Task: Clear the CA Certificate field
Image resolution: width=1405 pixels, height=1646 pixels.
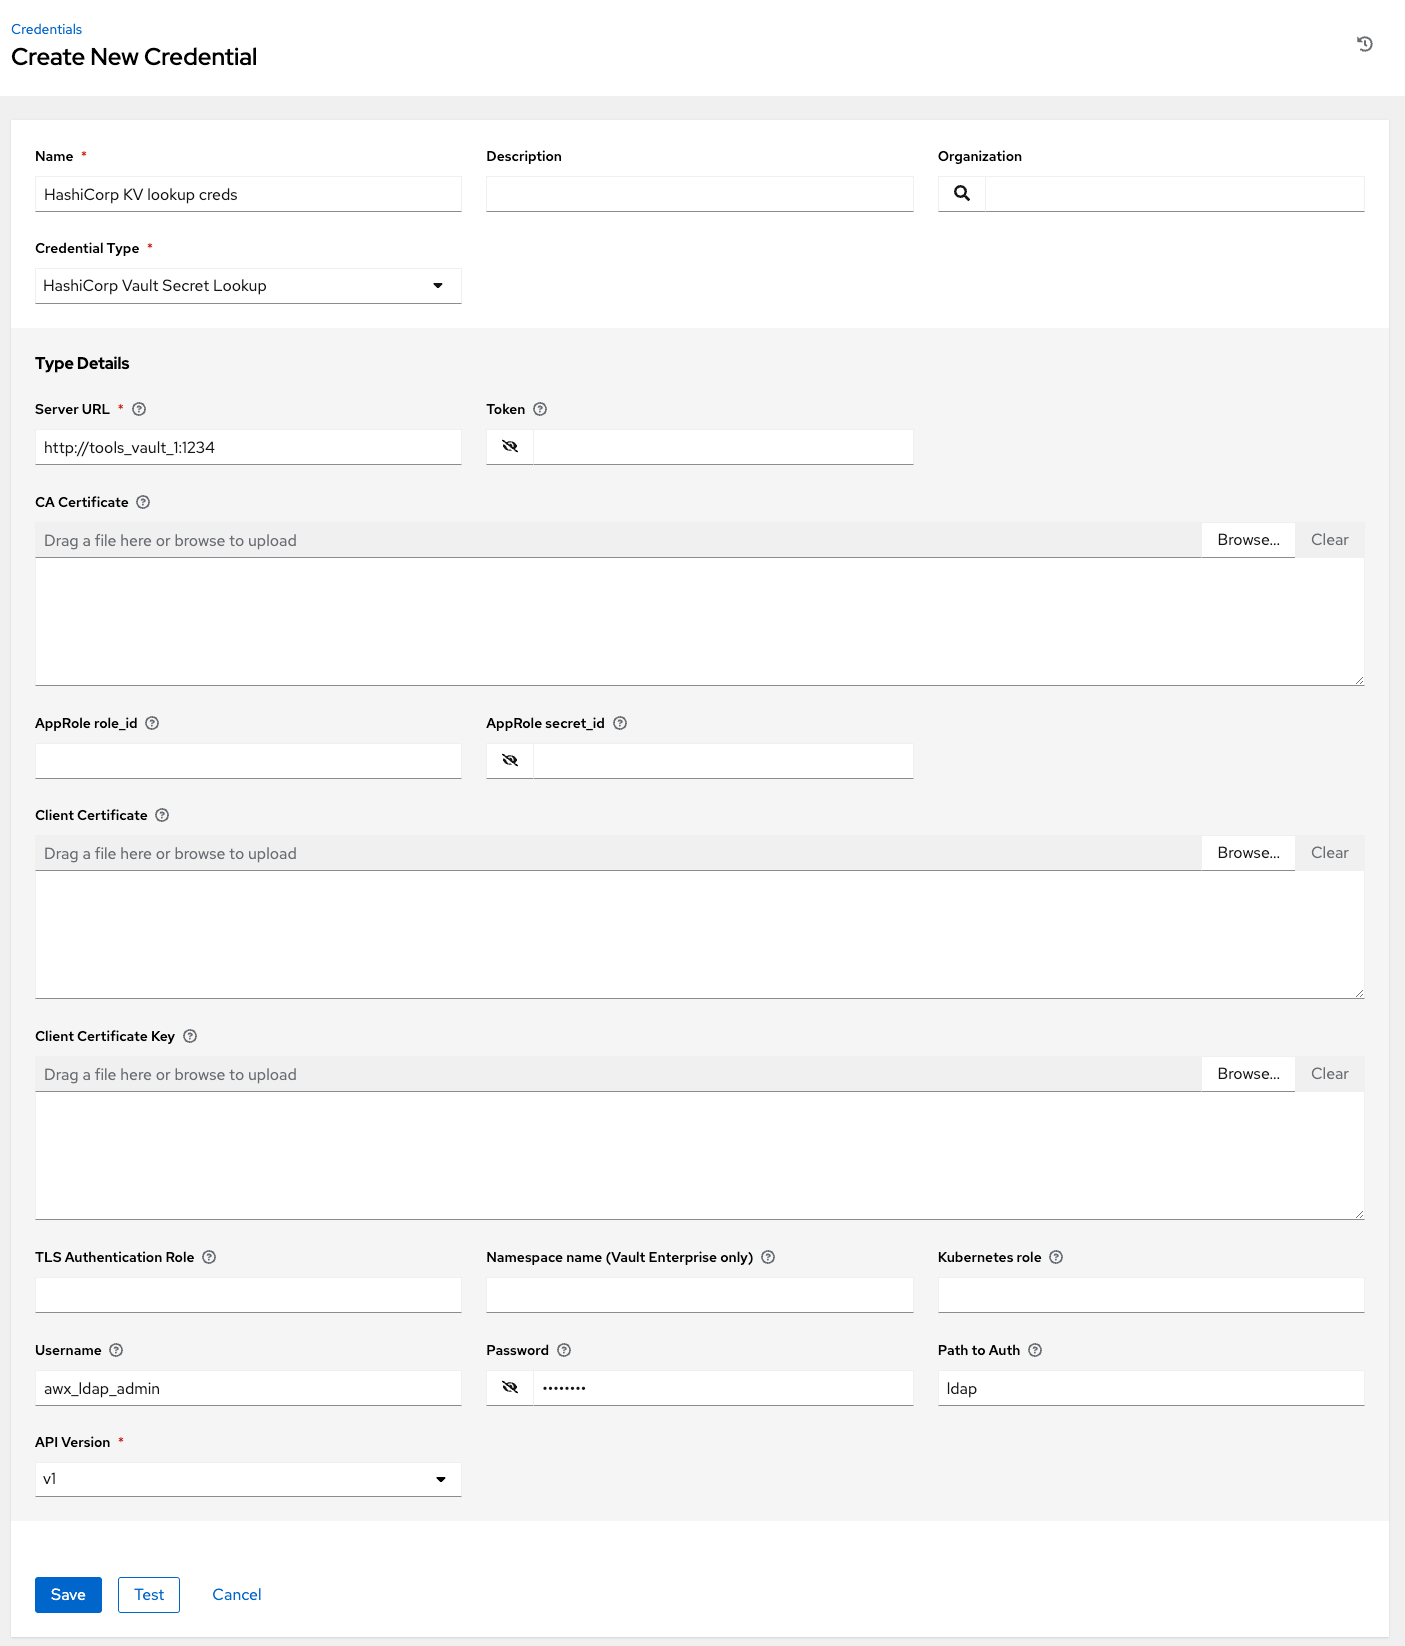Action: click(x=1330, y=540)
